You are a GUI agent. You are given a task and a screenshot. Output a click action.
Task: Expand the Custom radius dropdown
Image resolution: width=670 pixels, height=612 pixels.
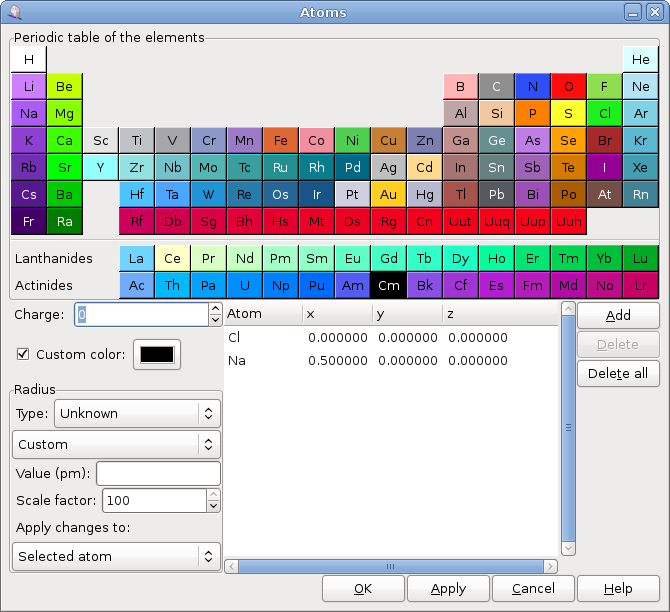116,444
